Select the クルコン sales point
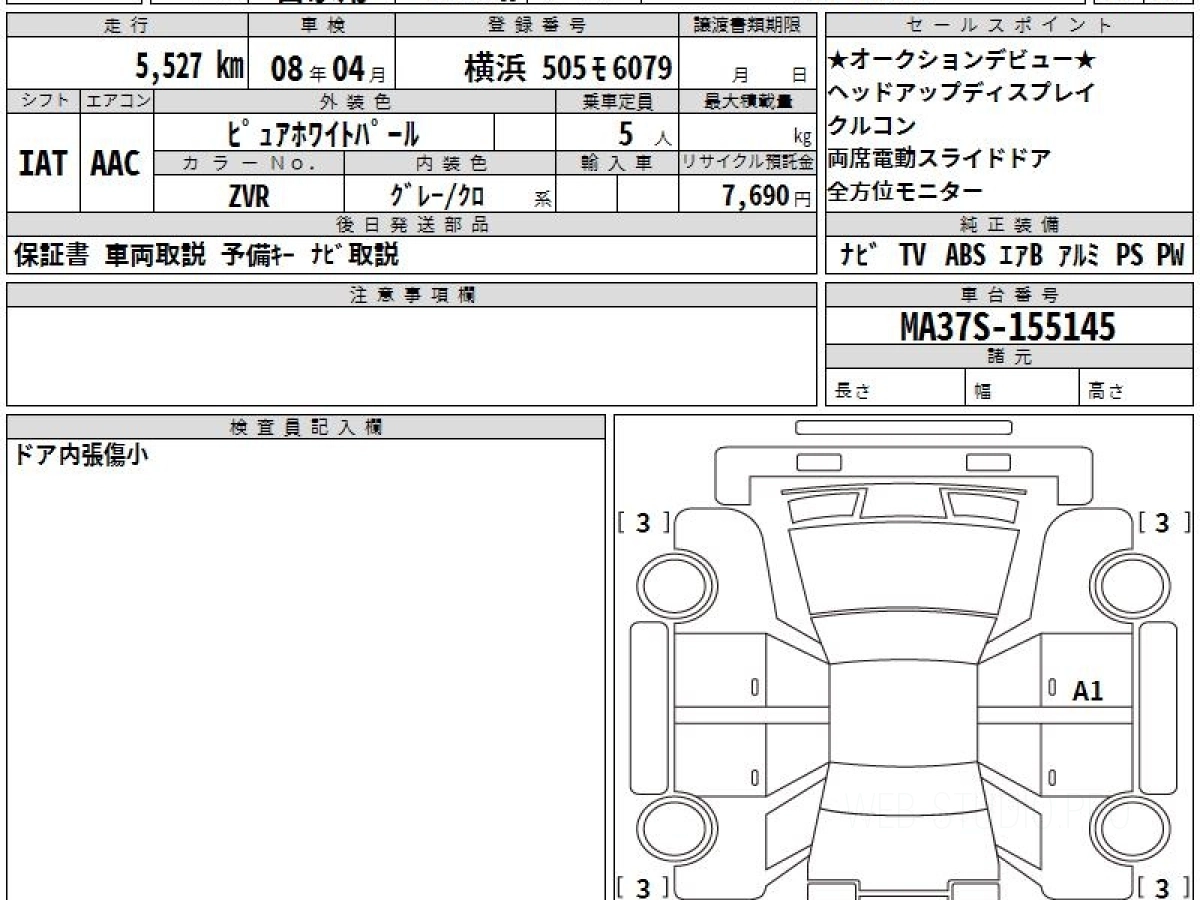 872,126
